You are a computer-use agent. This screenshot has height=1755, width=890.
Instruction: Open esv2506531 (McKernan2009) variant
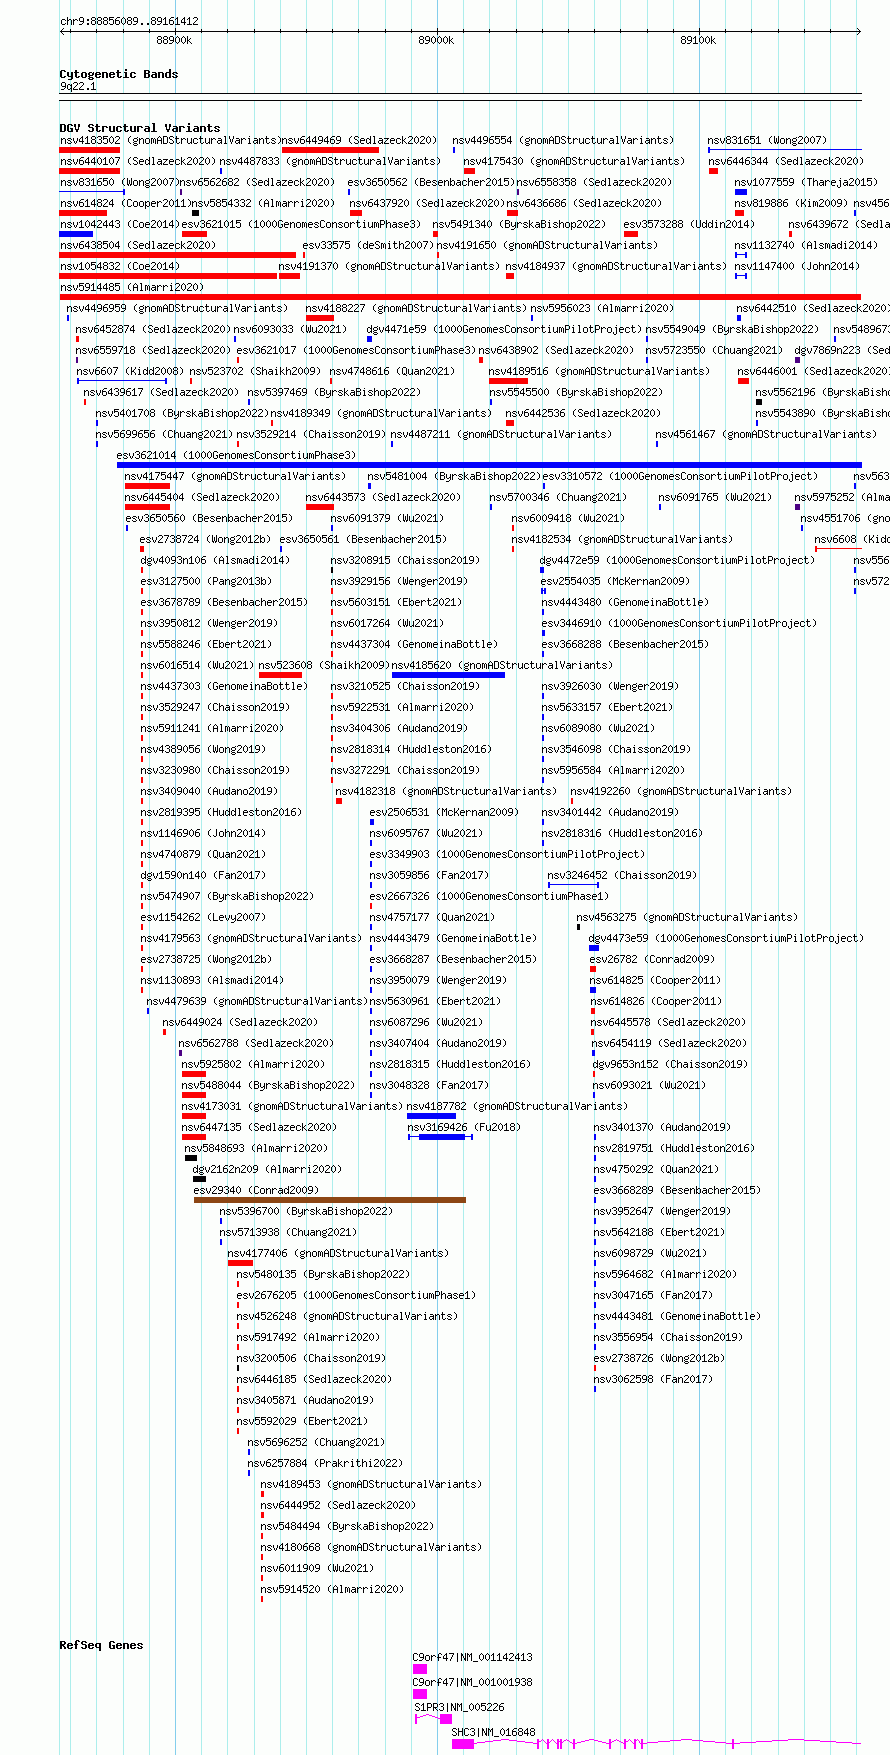444,812
